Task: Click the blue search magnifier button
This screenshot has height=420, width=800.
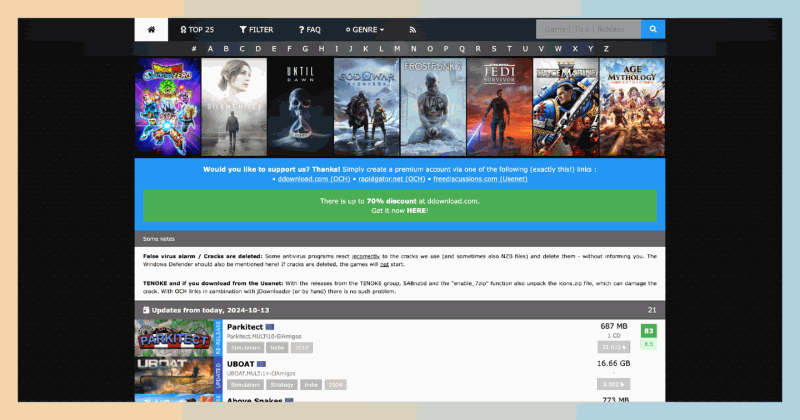Action: click(653, 29)
